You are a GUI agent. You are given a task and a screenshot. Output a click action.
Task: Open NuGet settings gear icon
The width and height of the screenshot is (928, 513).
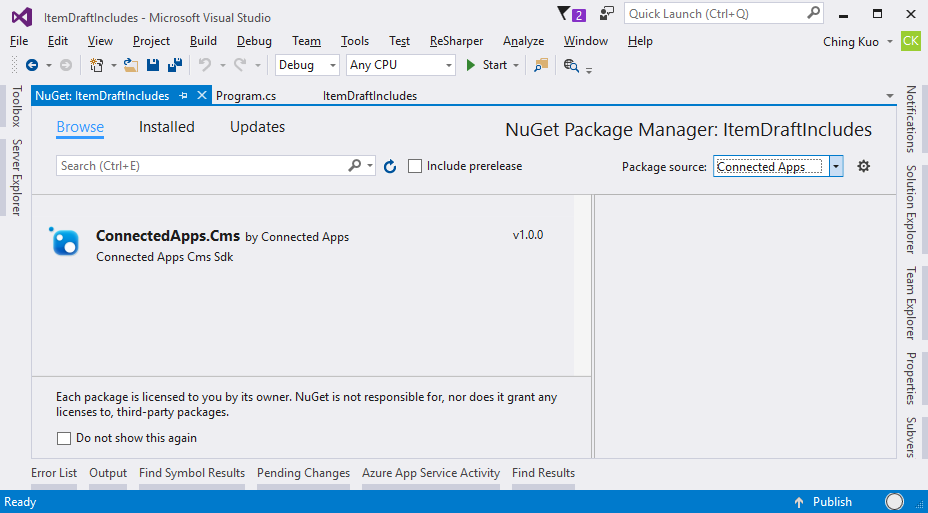(x=864, y=167)
